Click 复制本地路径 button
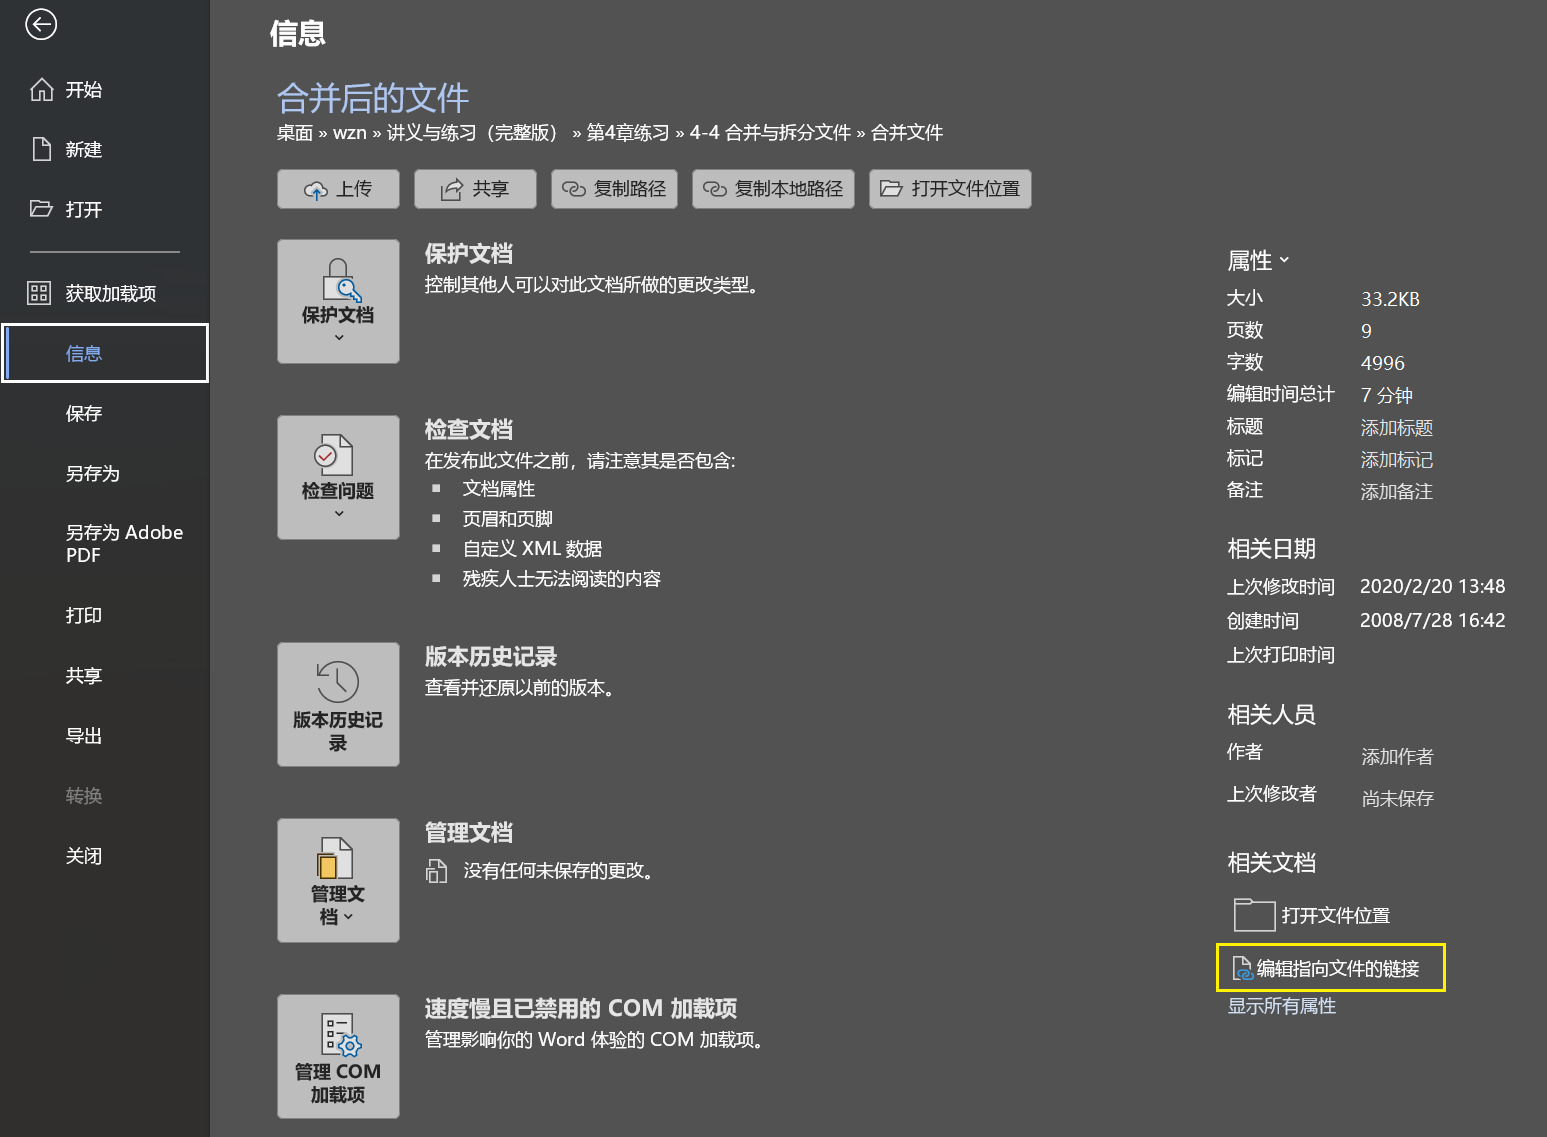Viewport: 1547px width, 1137px height. tap(773, 189)
